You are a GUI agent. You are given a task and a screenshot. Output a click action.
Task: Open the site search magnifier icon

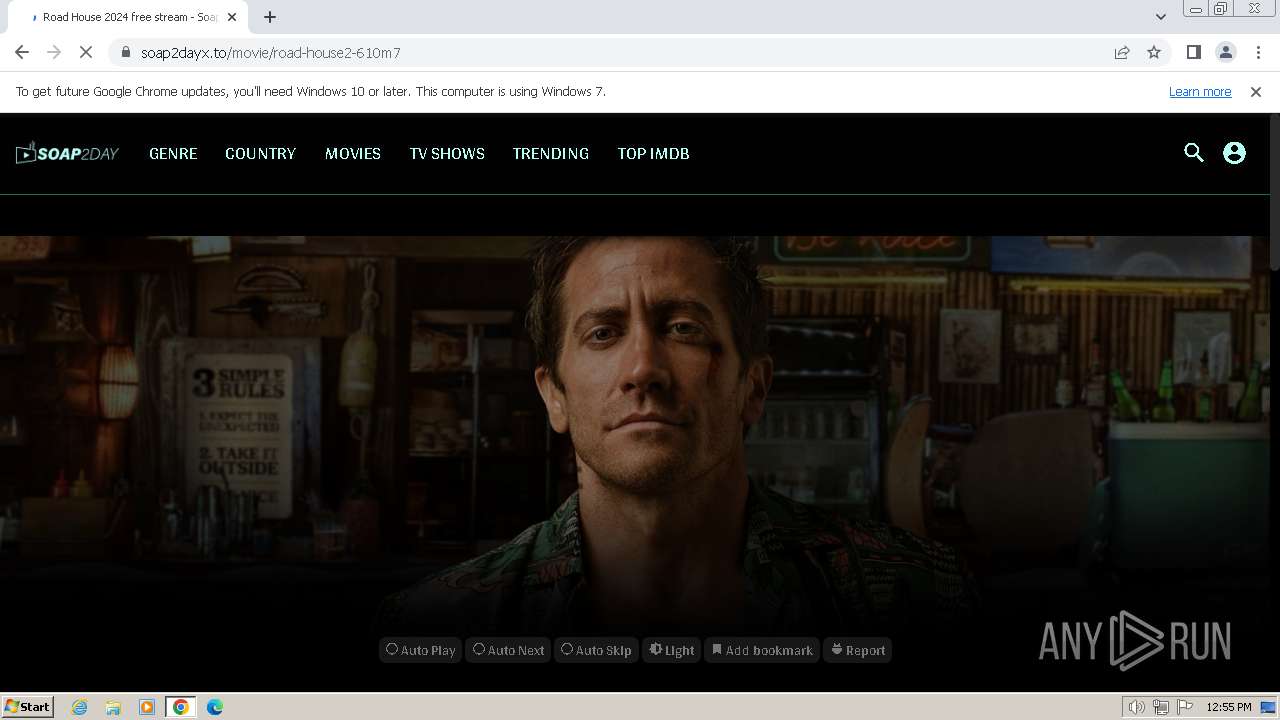[1193, 153]
